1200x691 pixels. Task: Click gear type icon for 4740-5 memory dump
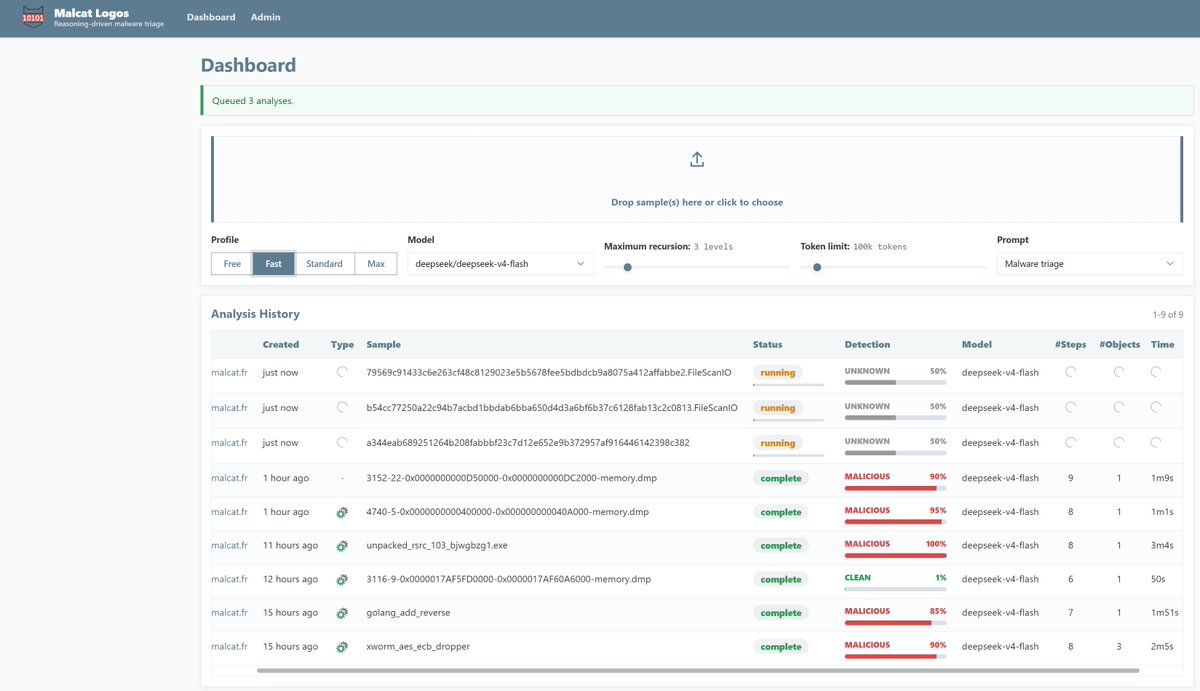coord(342,512)
